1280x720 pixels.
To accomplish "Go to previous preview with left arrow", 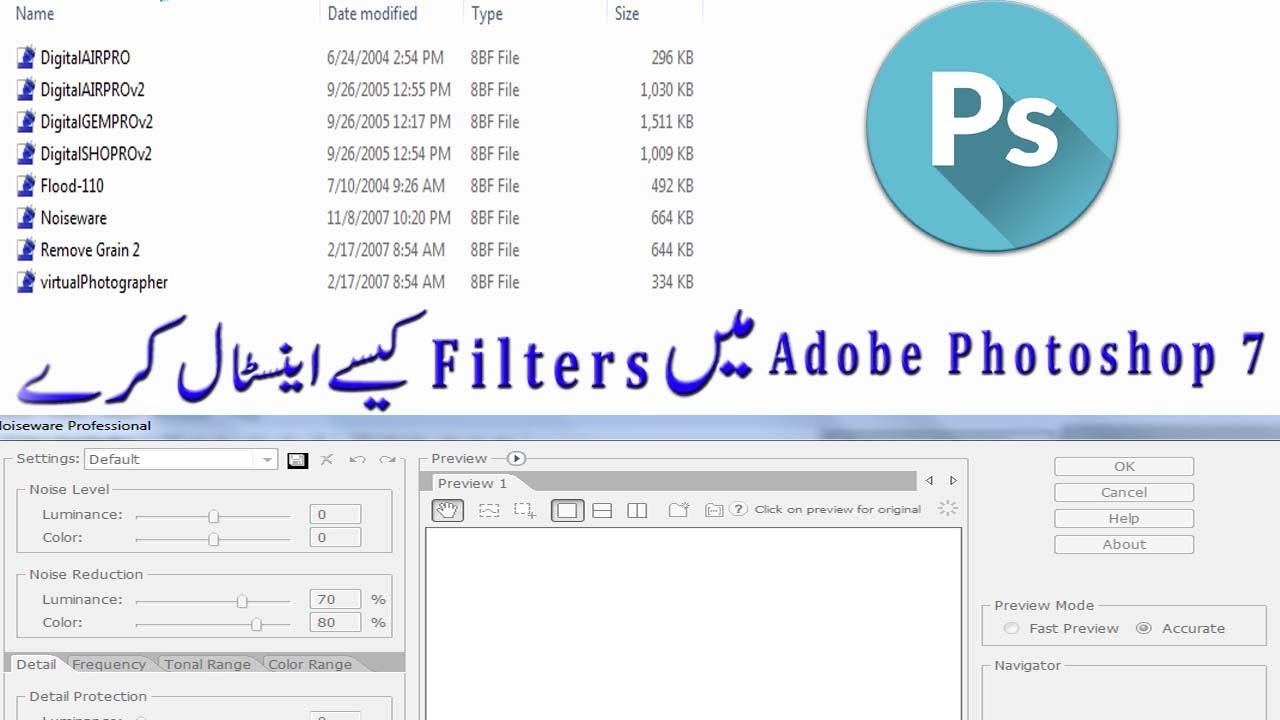I will click(x=929, y=481).
